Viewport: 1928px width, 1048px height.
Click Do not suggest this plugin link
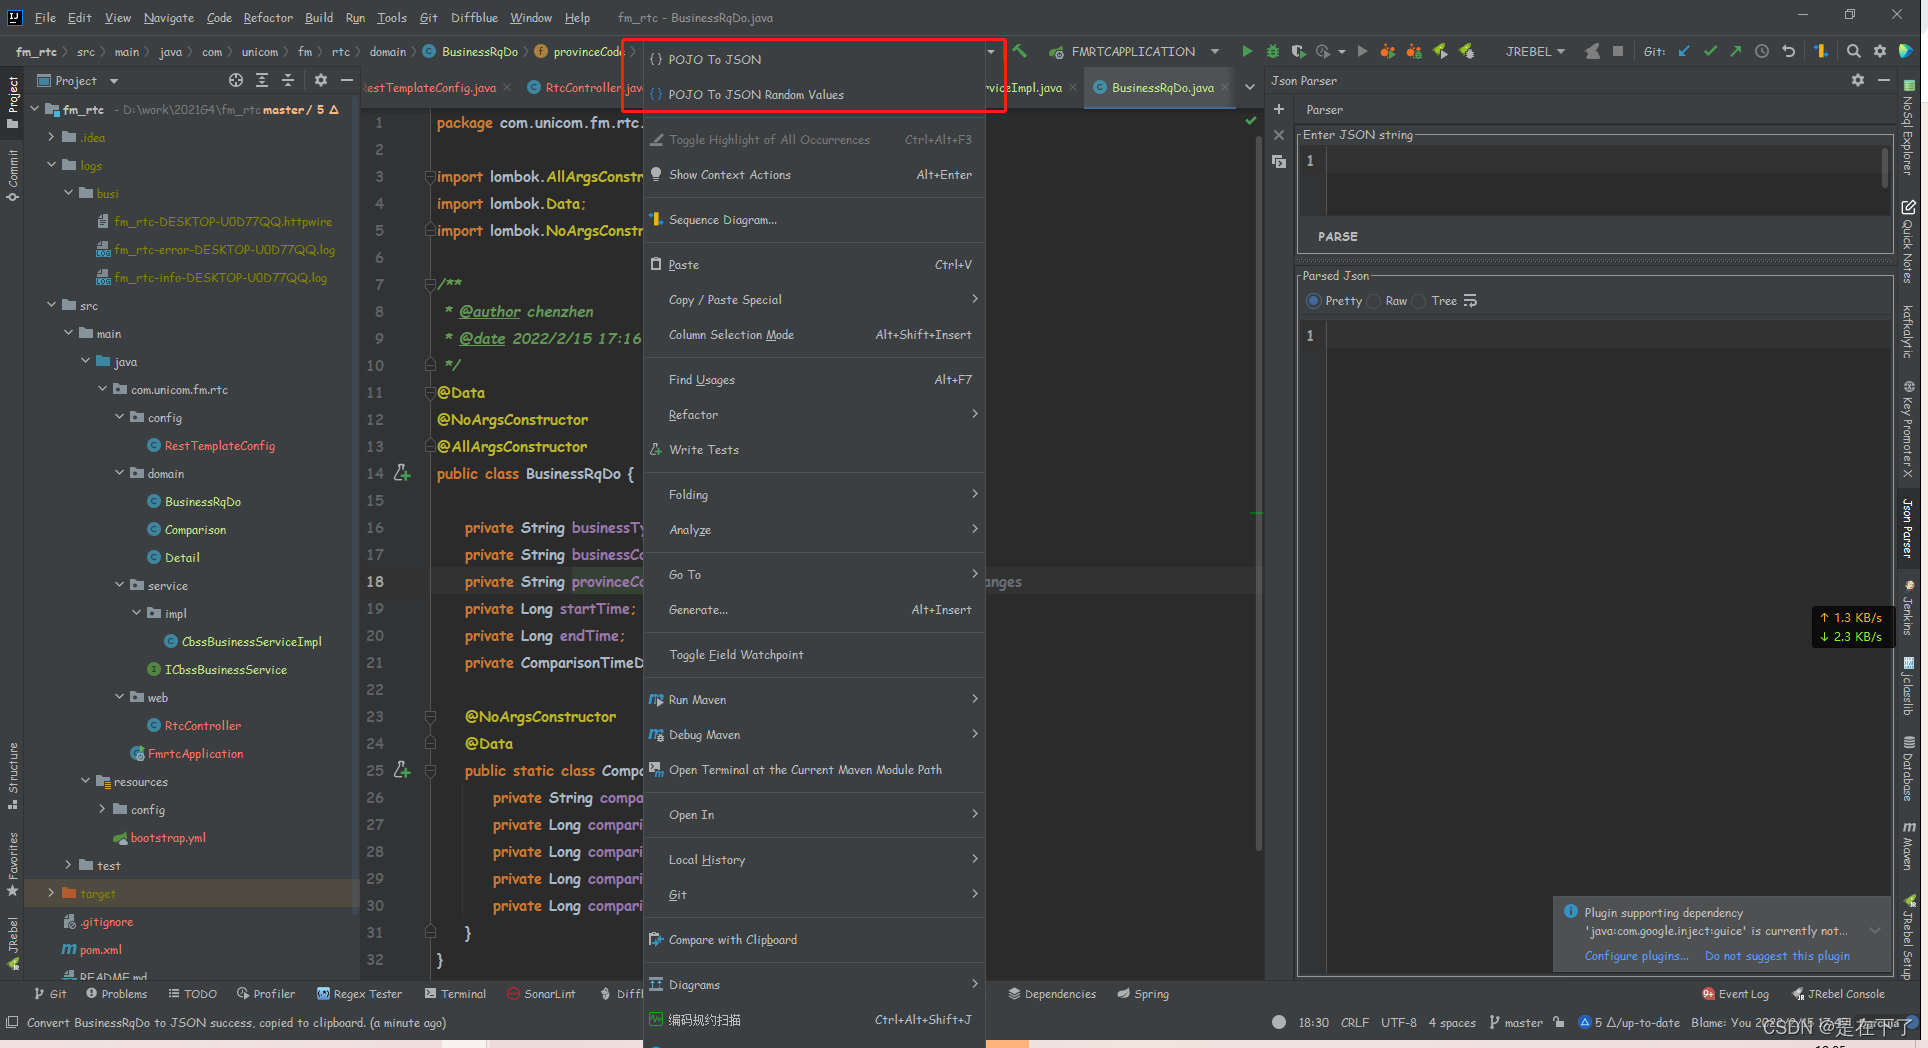click(x=1777, y=956)
